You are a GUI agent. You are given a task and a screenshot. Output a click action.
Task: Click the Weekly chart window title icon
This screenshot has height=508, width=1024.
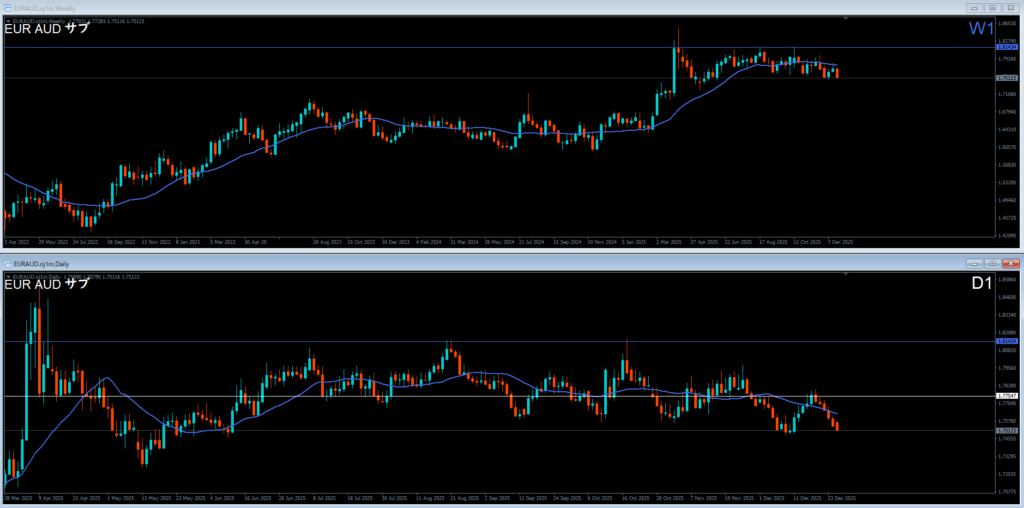point(7,7)
